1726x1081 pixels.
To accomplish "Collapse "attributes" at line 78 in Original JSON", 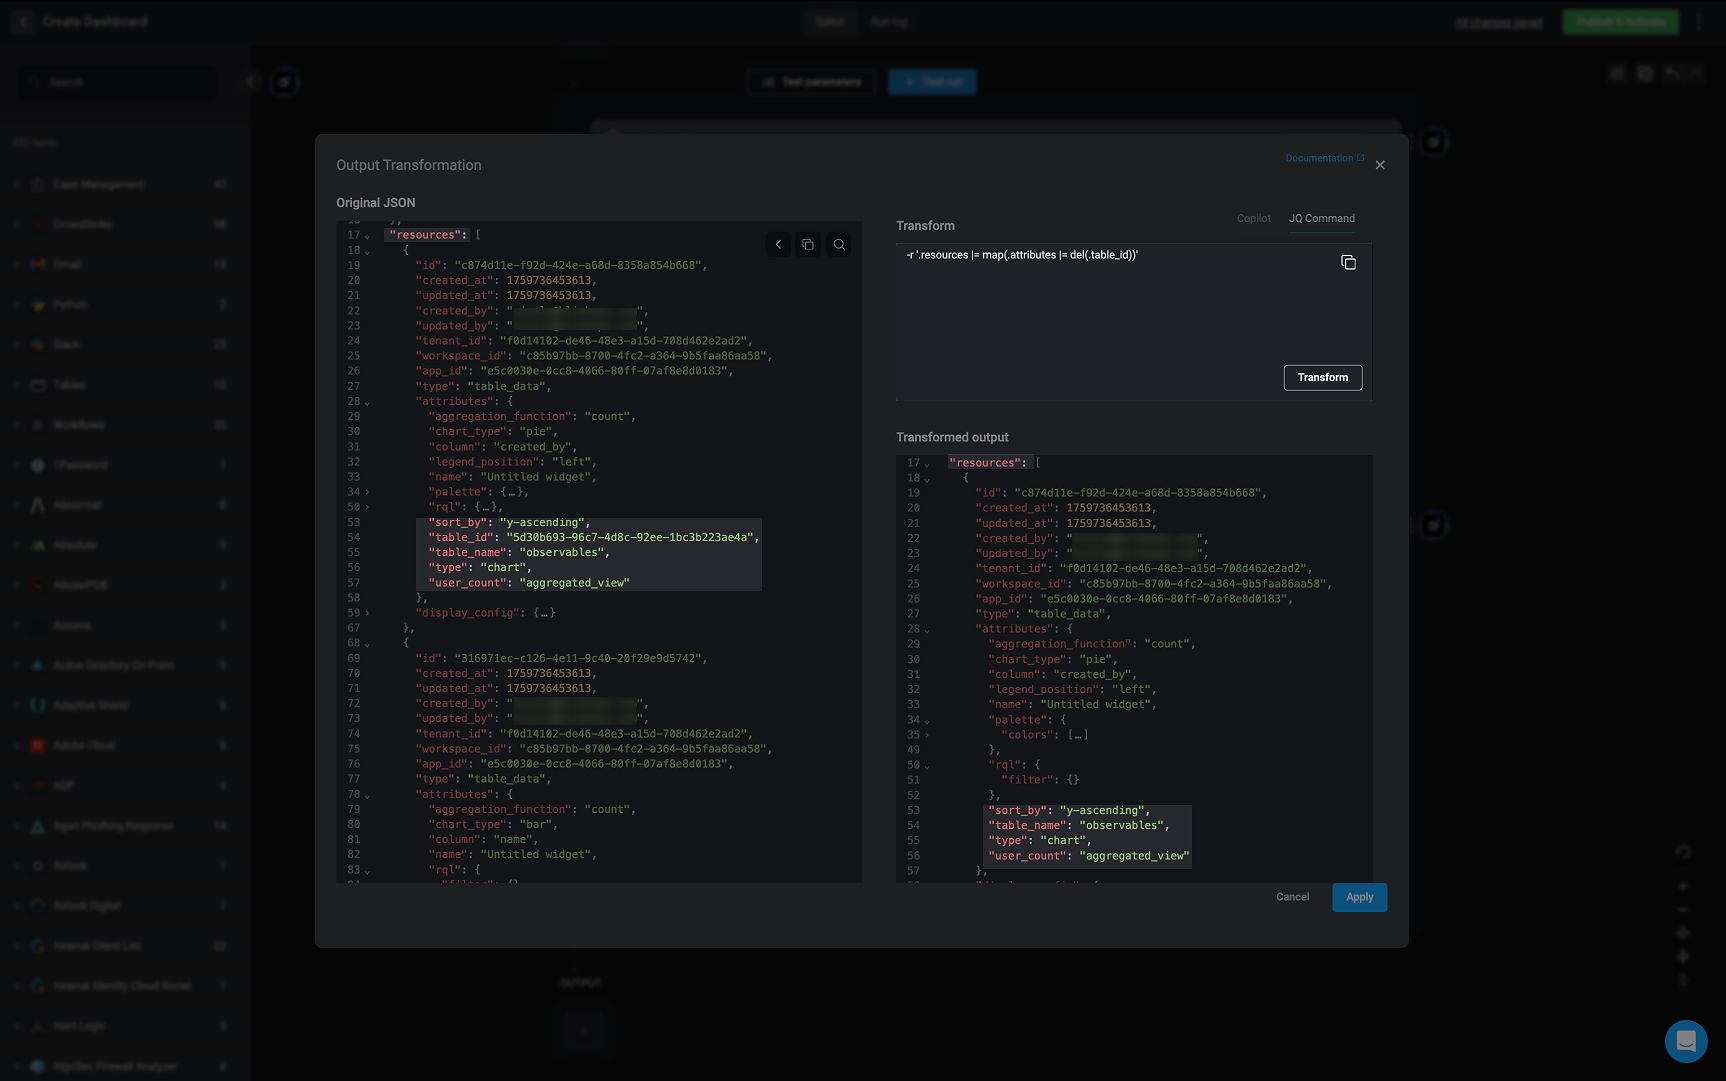I will coord(368,795).
